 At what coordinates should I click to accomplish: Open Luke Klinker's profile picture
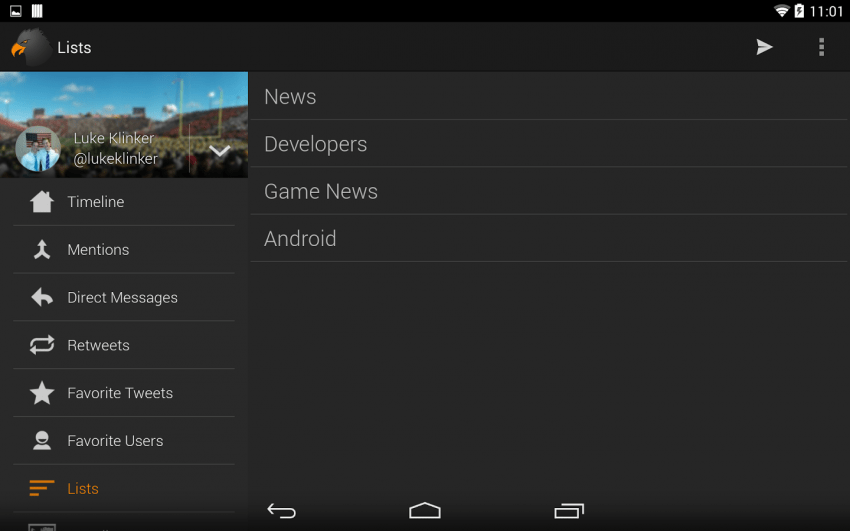[38, 149]
